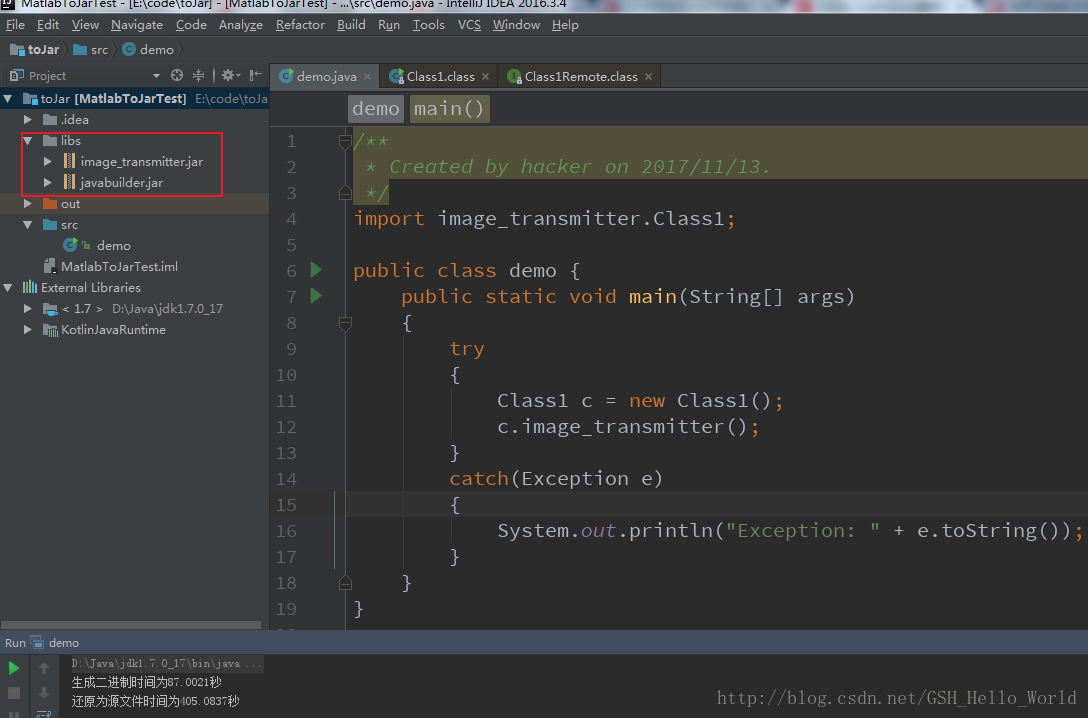The image size is (1088, 718).
Task: Open the Navigate menu
Action: coord(137,25)
